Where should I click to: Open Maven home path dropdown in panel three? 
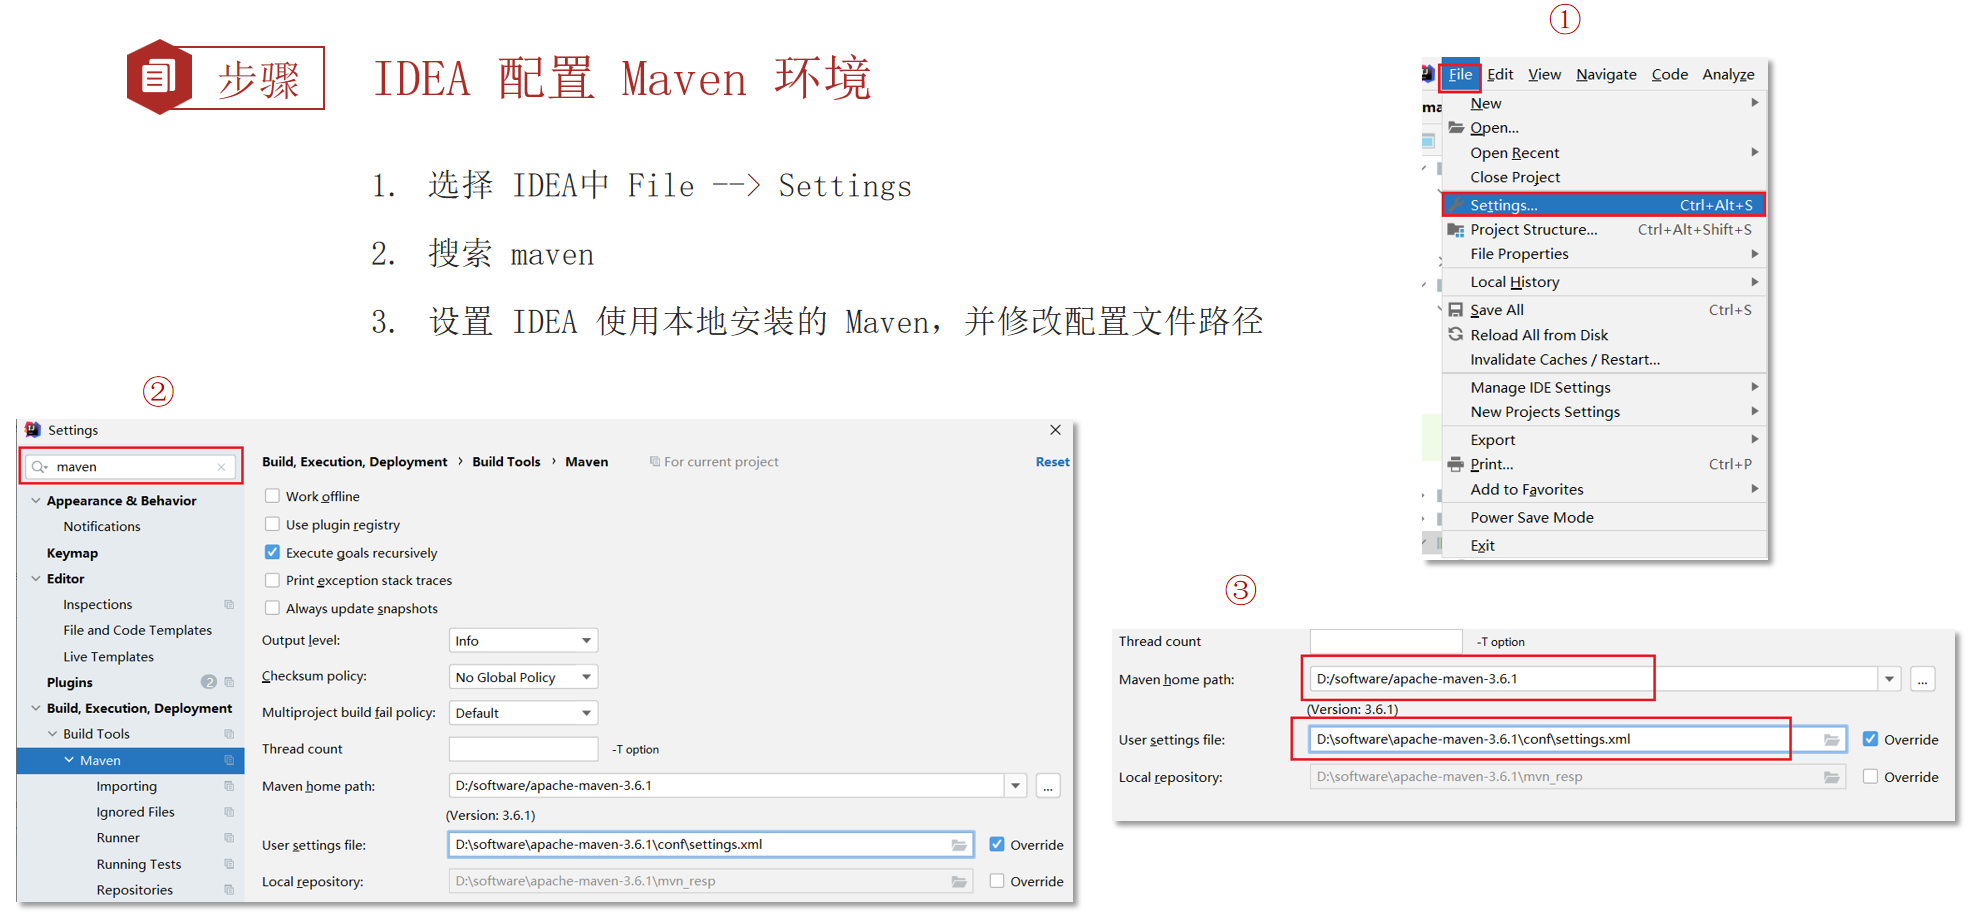coord(1889,679)
